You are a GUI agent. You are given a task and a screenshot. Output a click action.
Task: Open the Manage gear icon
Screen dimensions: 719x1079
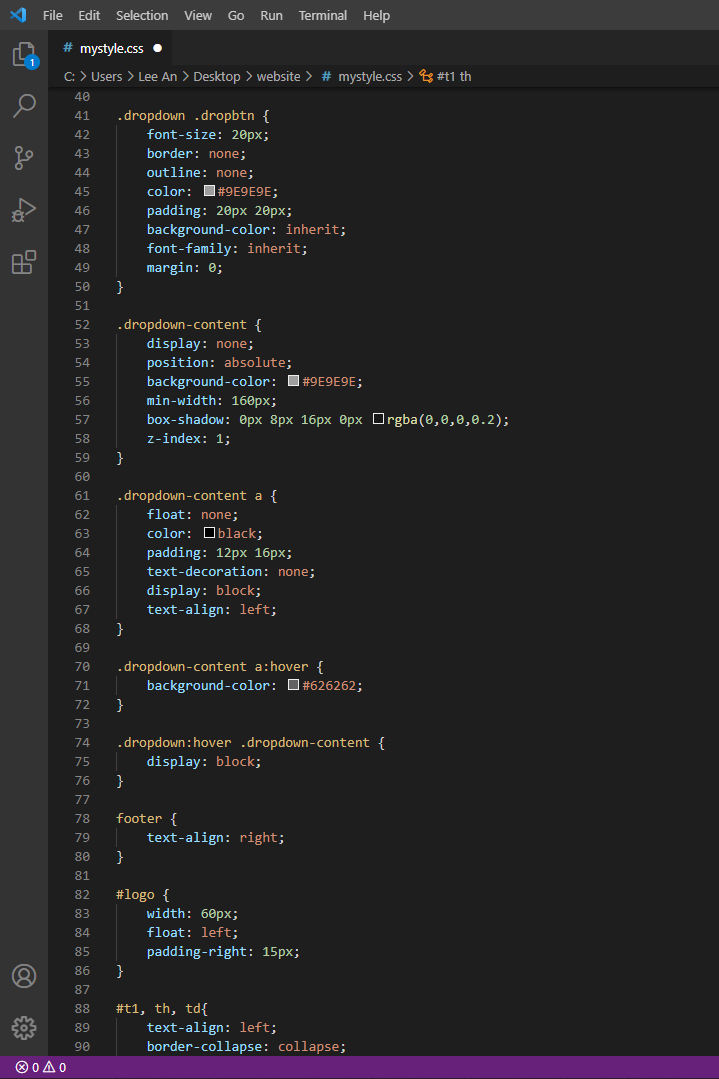(x=24, y=1027)
